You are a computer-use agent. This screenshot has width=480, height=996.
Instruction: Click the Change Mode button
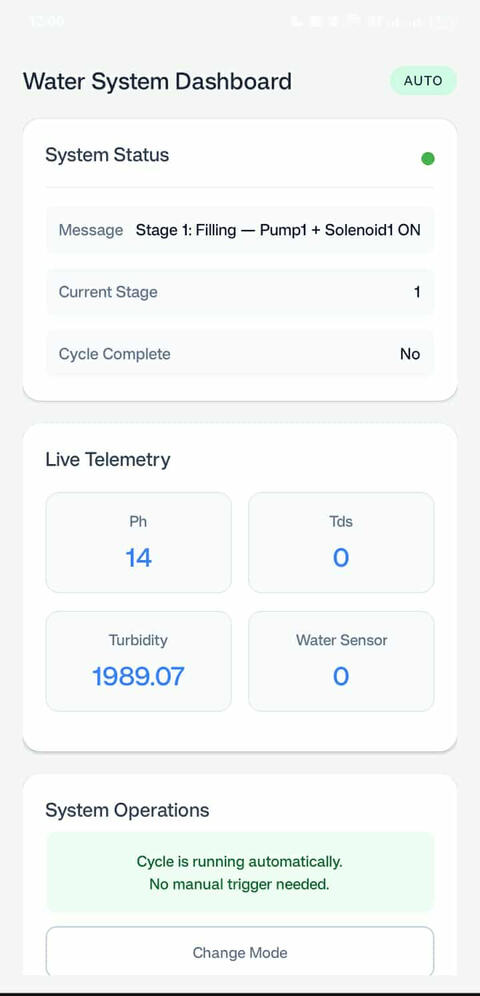click(240, 952)
